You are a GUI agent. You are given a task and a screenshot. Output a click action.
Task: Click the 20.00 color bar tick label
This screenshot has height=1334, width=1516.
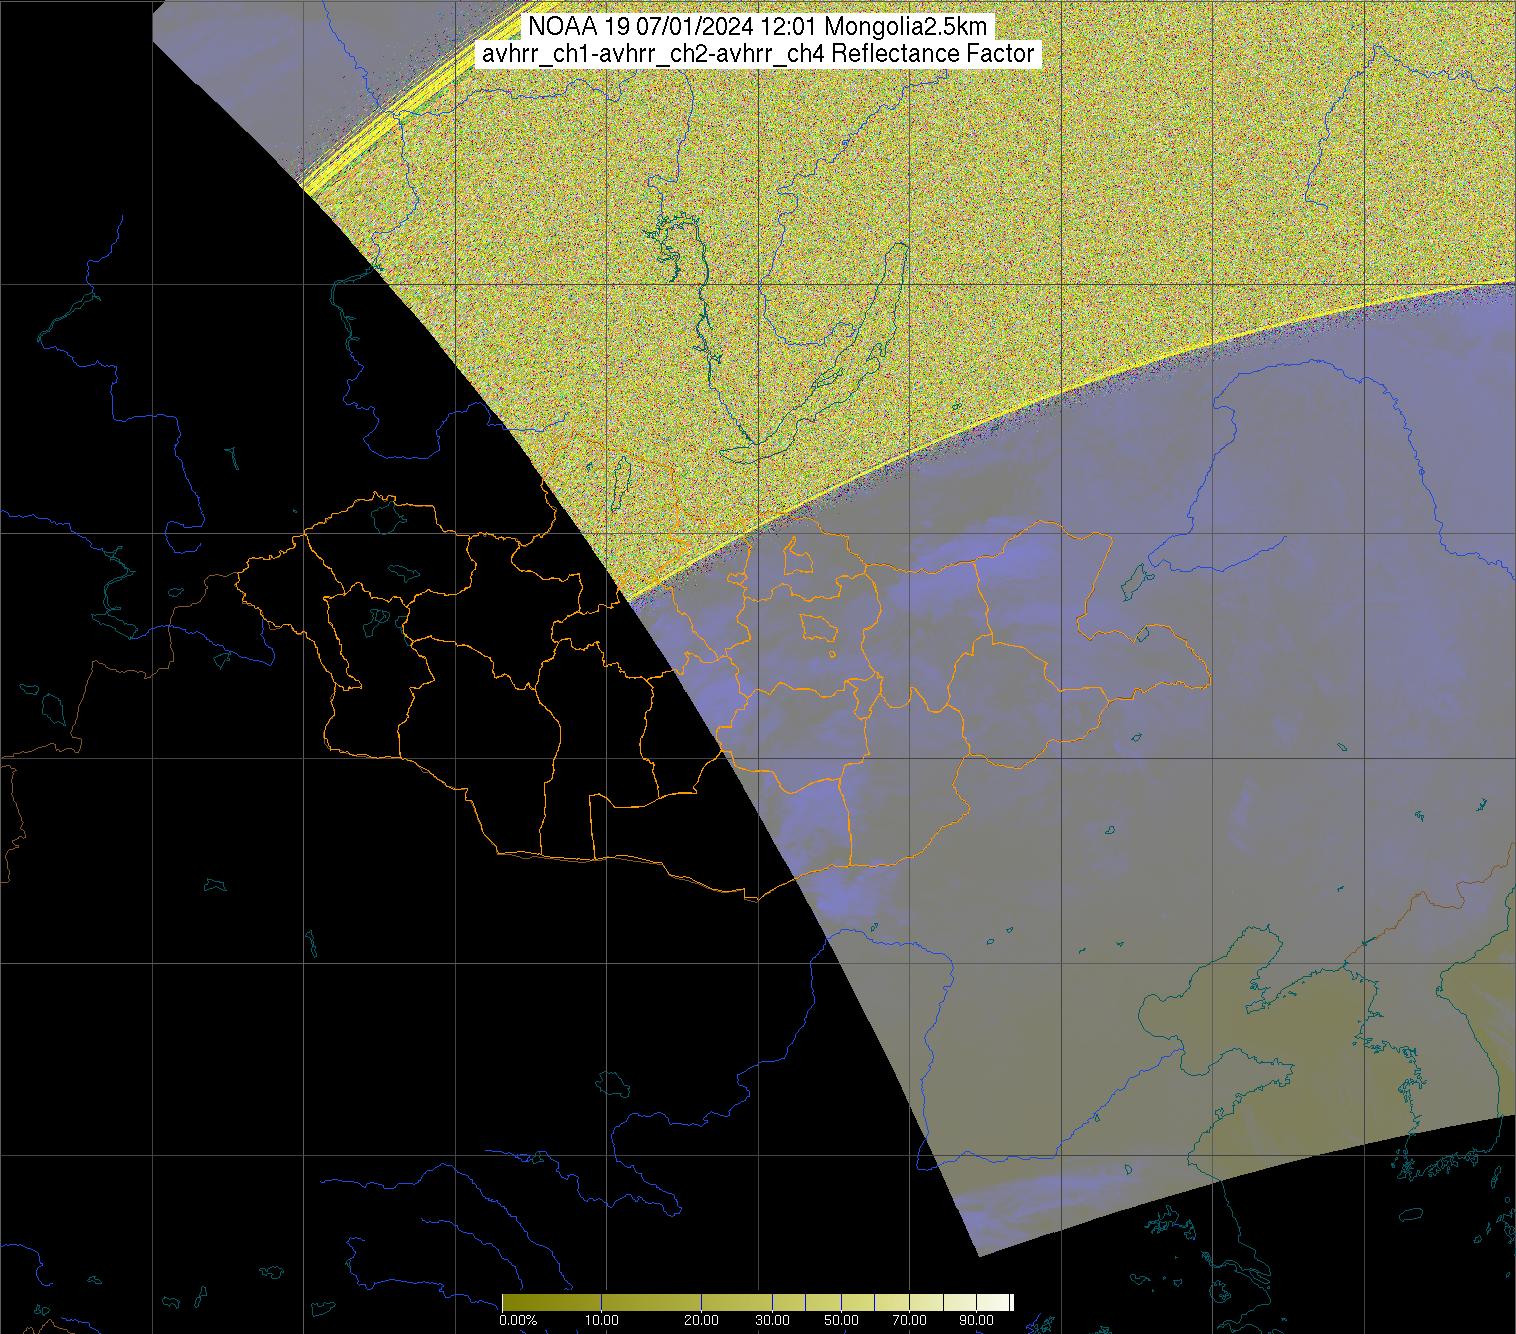702,1321
